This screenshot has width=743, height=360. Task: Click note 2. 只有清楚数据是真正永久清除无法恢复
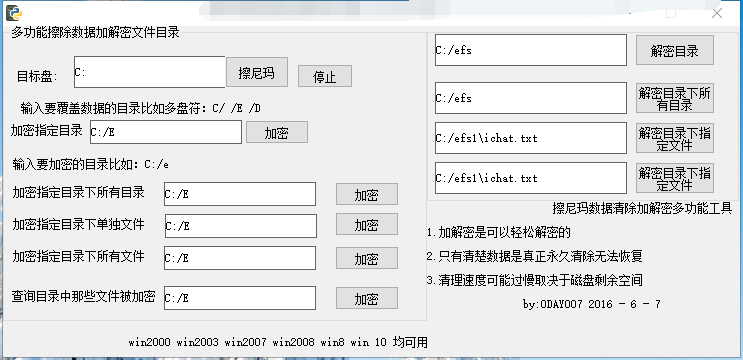click(x=535, y=256)
